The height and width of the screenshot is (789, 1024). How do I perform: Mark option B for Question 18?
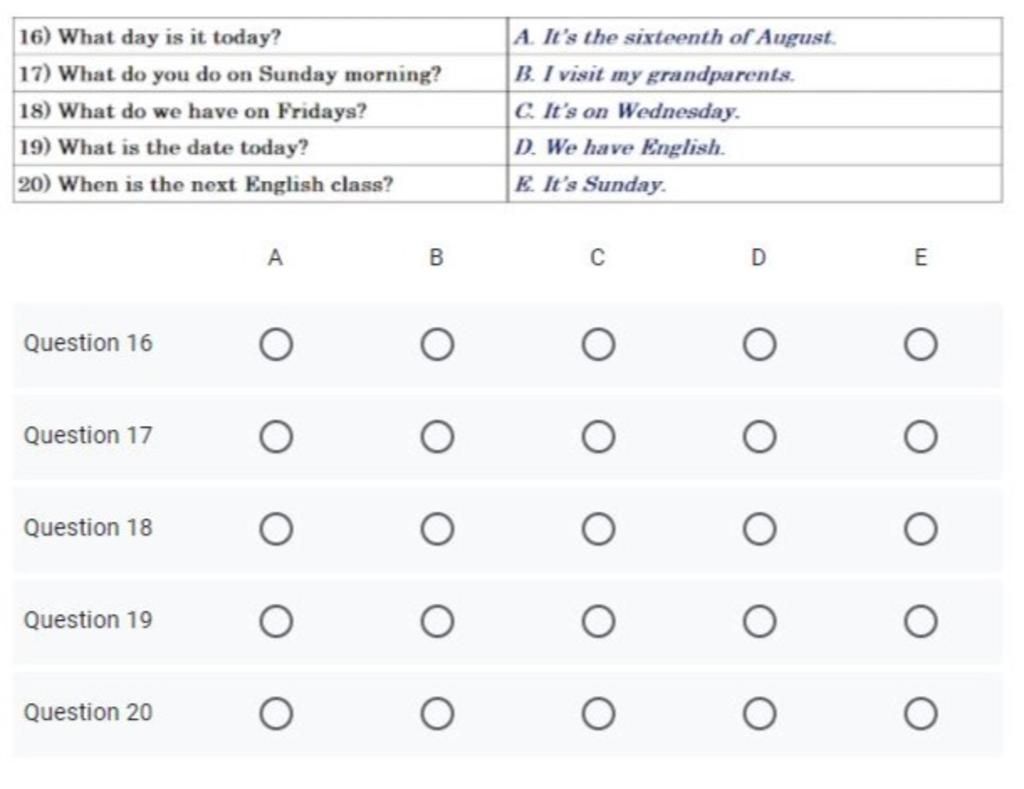437,529
